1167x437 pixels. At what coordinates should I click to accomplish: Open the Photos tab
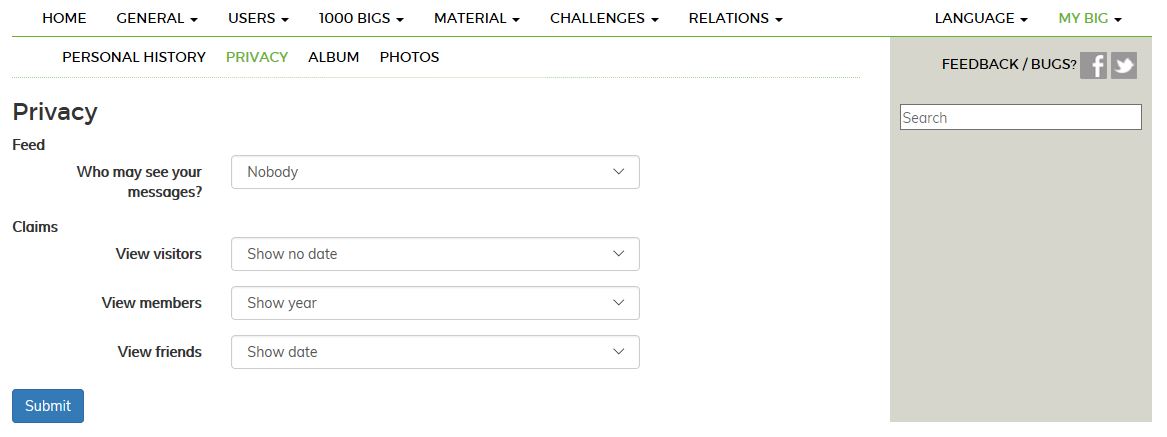pyautogui.click(x=409, y=57)
